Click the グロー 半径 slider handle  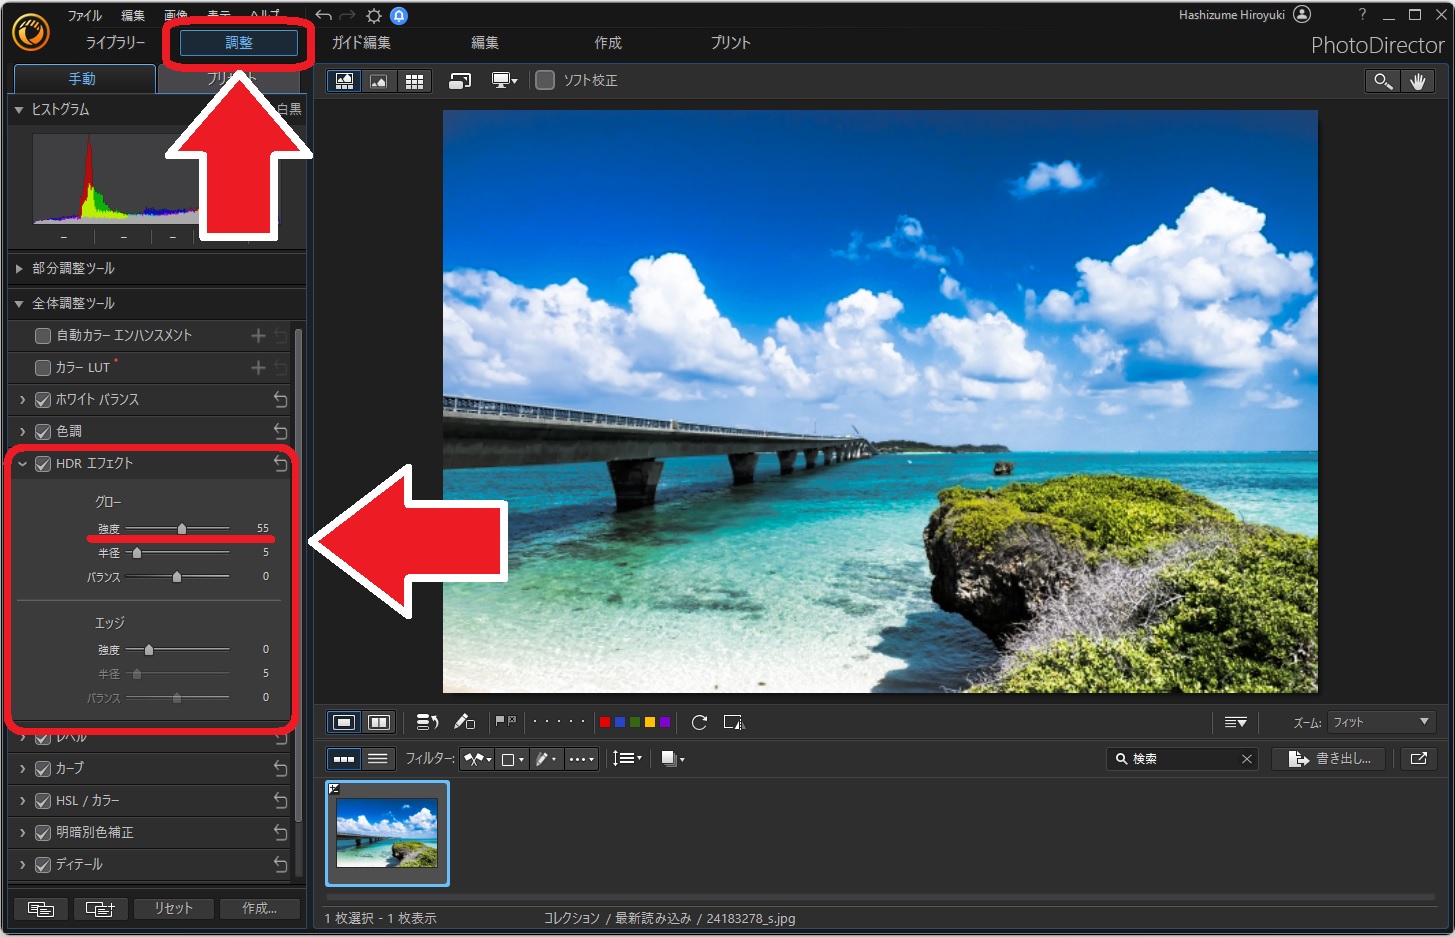coord(137,552)
